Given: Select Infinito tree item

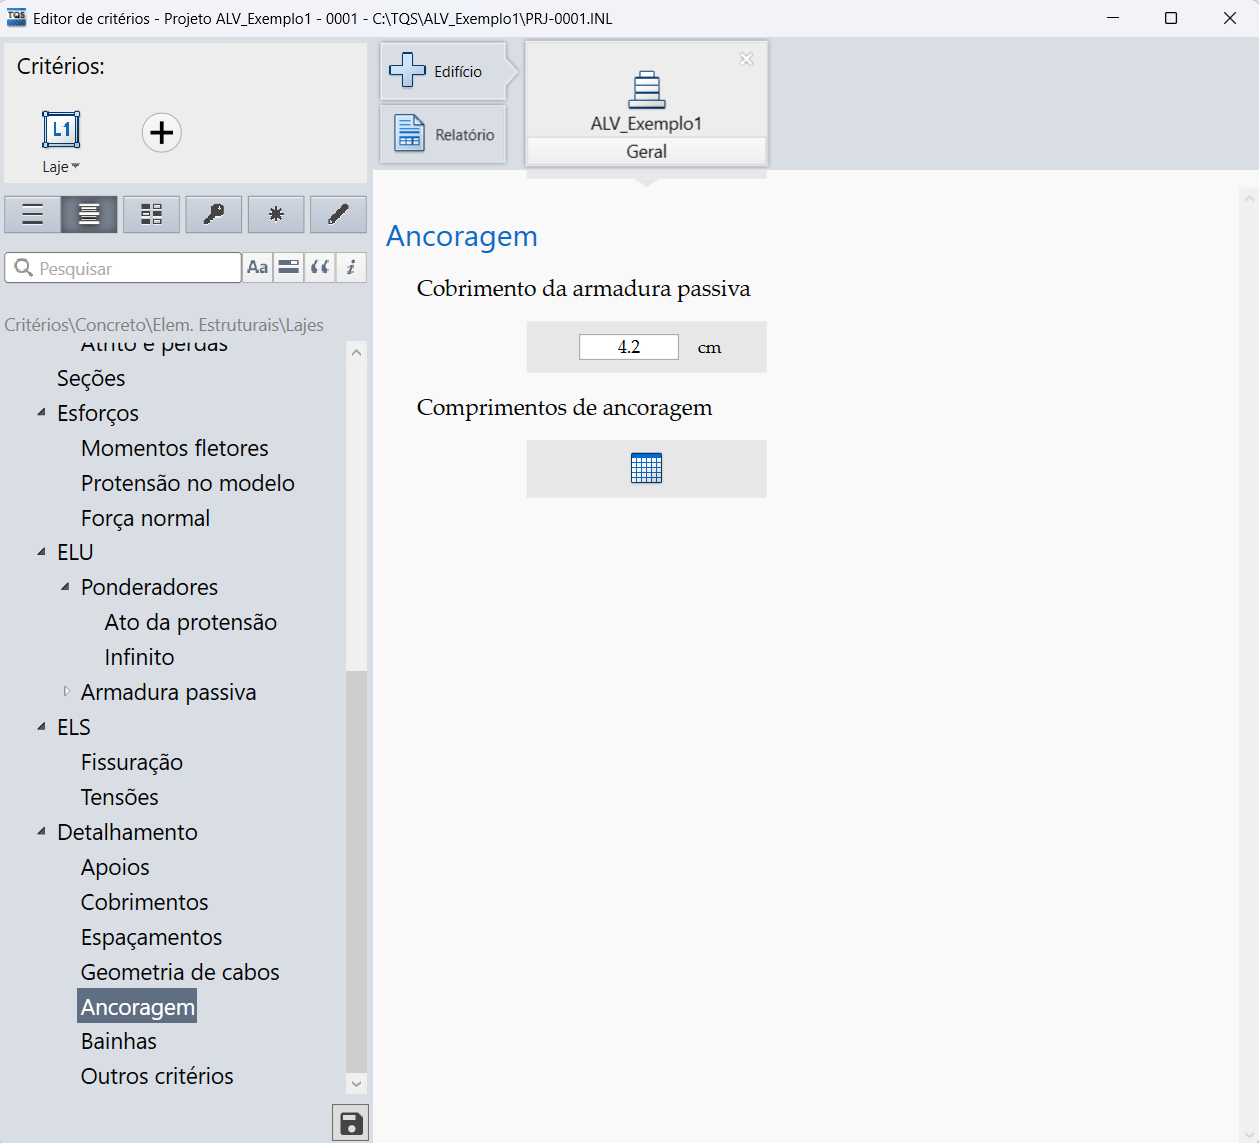Looking at the screenshot, I should click(139, 657).
